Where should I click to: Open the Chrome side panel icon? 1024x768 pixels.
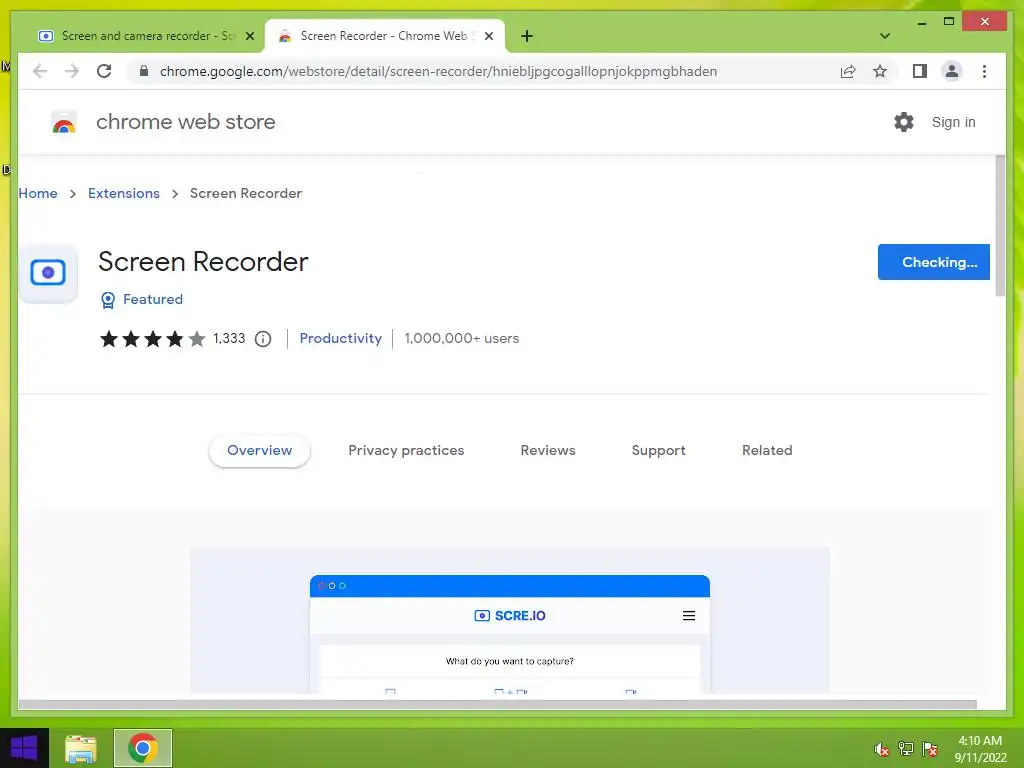920,71
